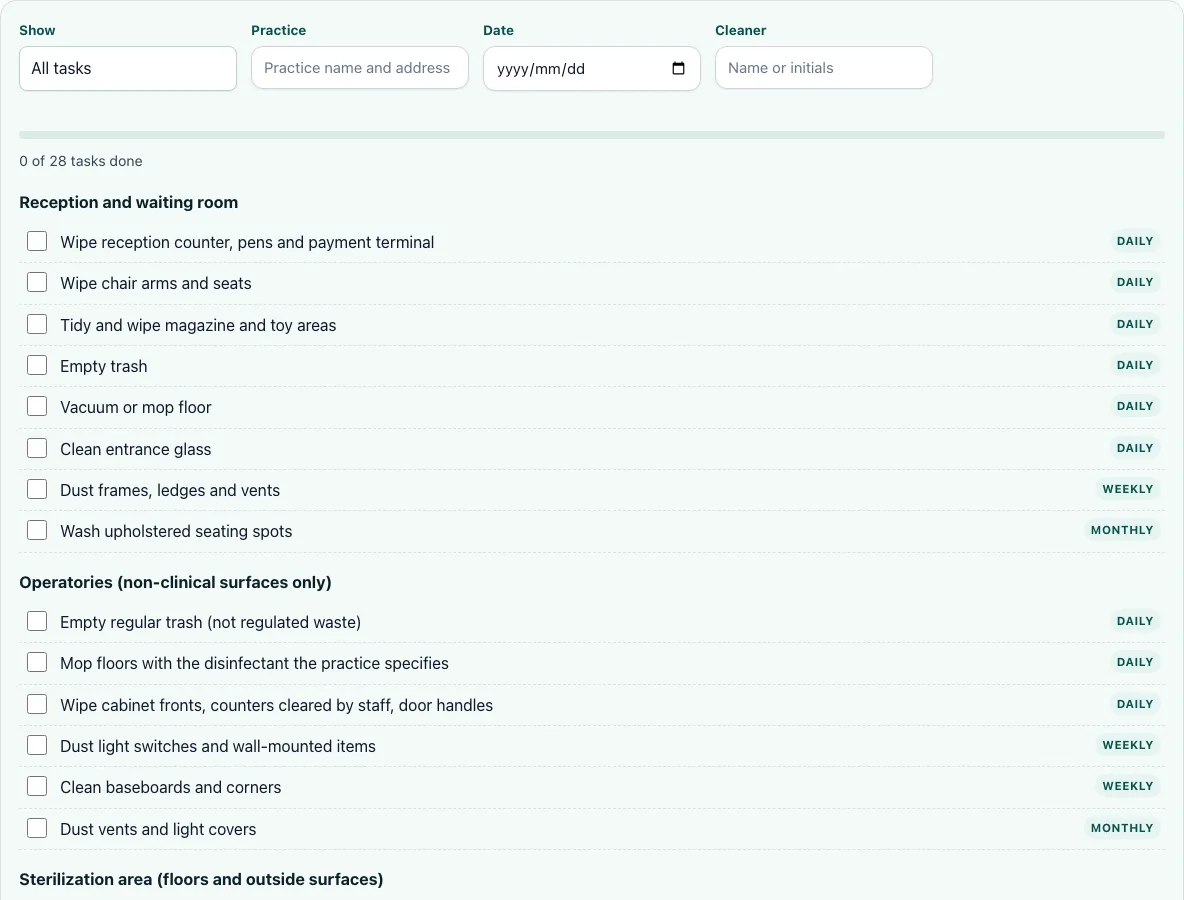This screenshot has width=1184, height=900.
Task: Check Wipe reception counter, pens and payment terminal
Action: coord(37,242)
